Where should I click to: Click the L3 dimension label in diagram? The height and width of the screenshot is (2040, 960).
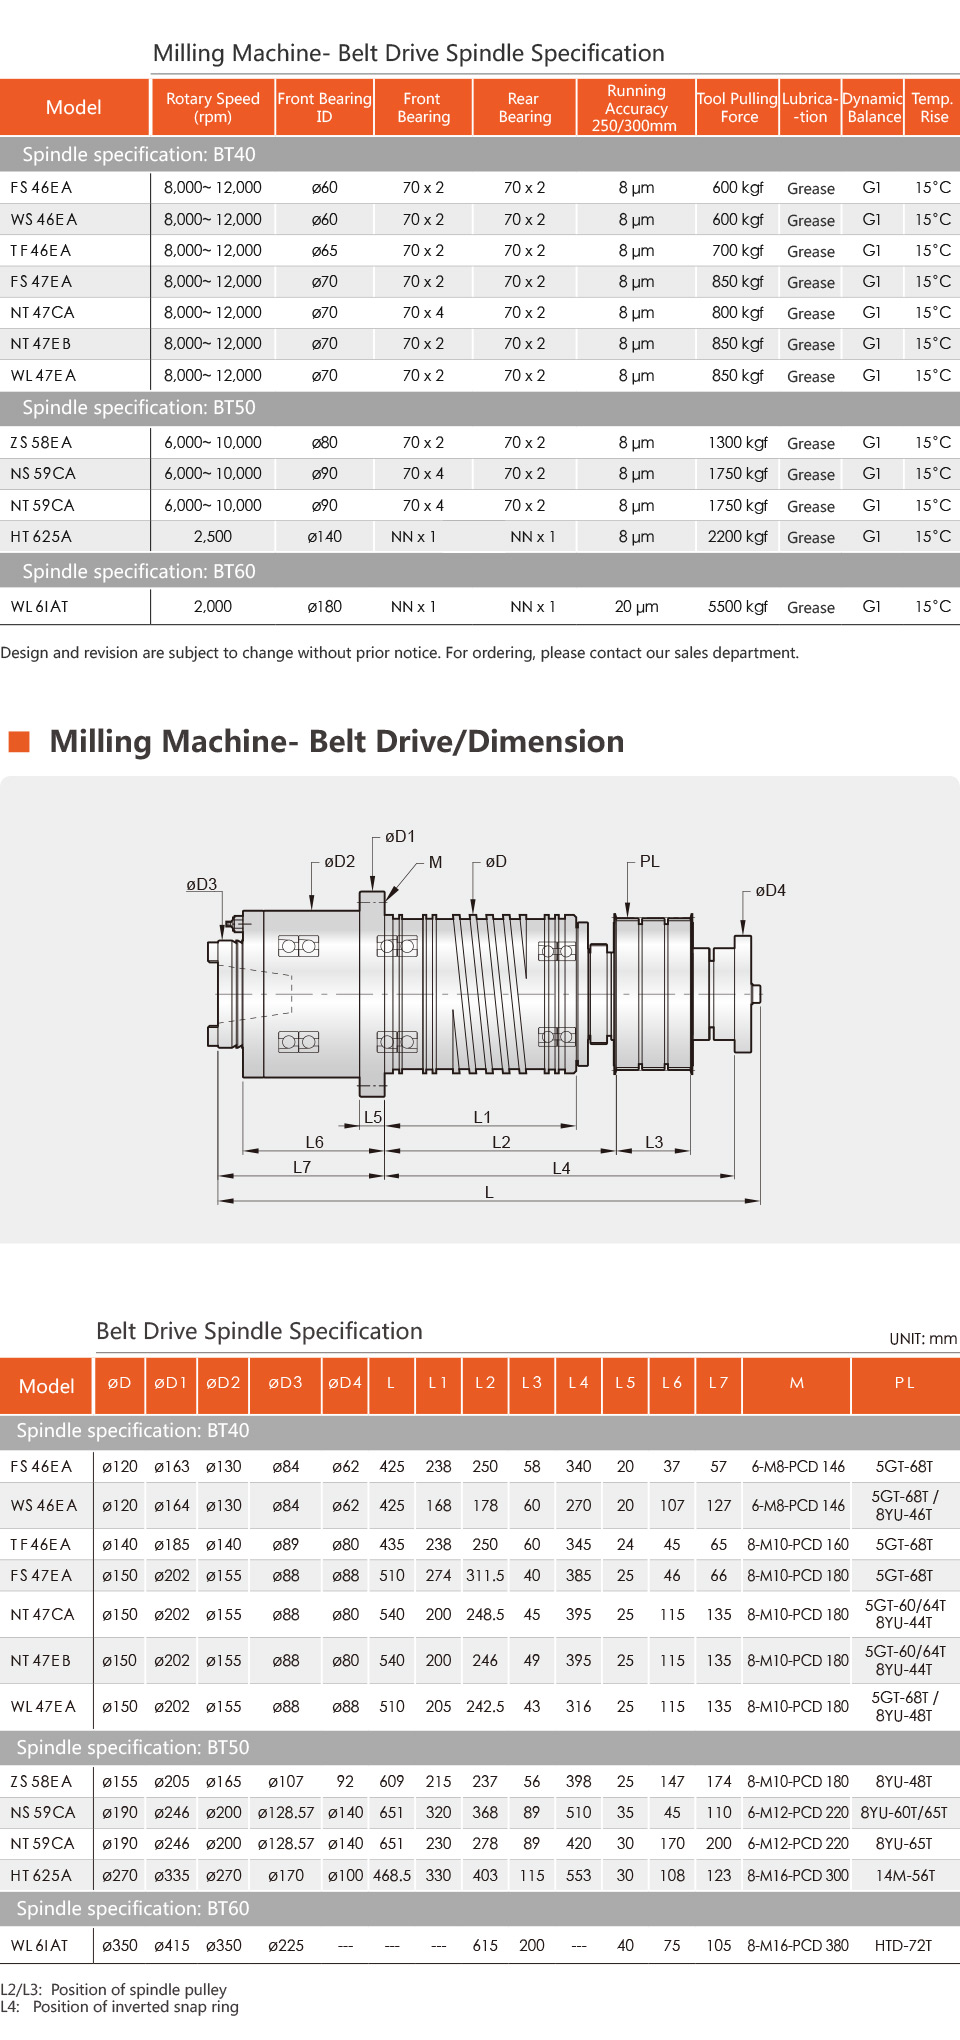(x=654, y=1142)
